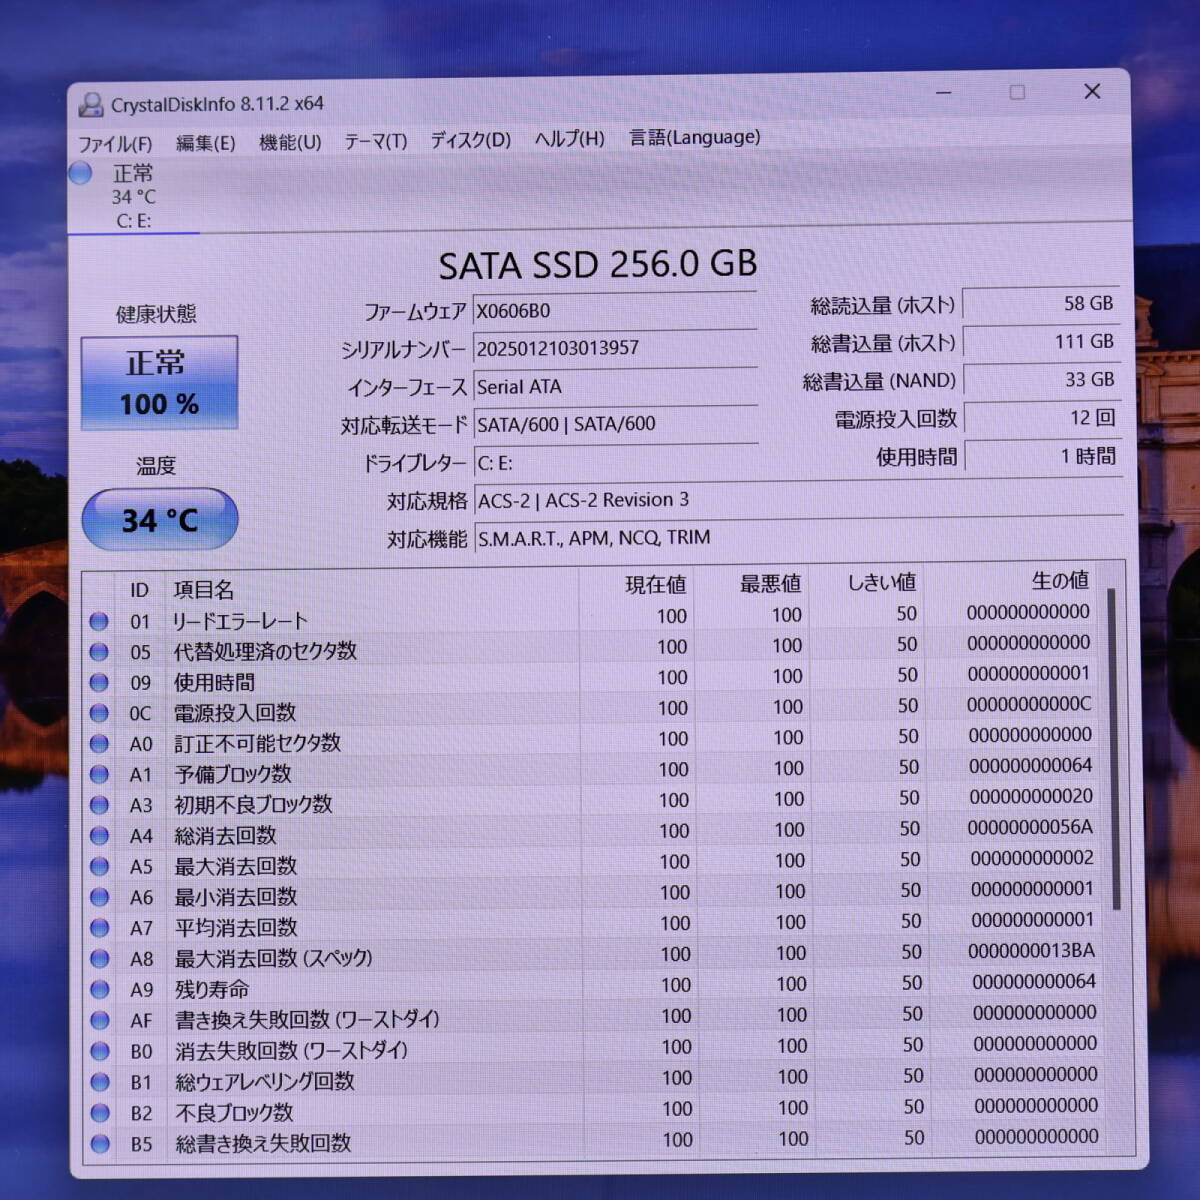Click status dot of row A3 初期不良ブロック数

click(99, 804)
